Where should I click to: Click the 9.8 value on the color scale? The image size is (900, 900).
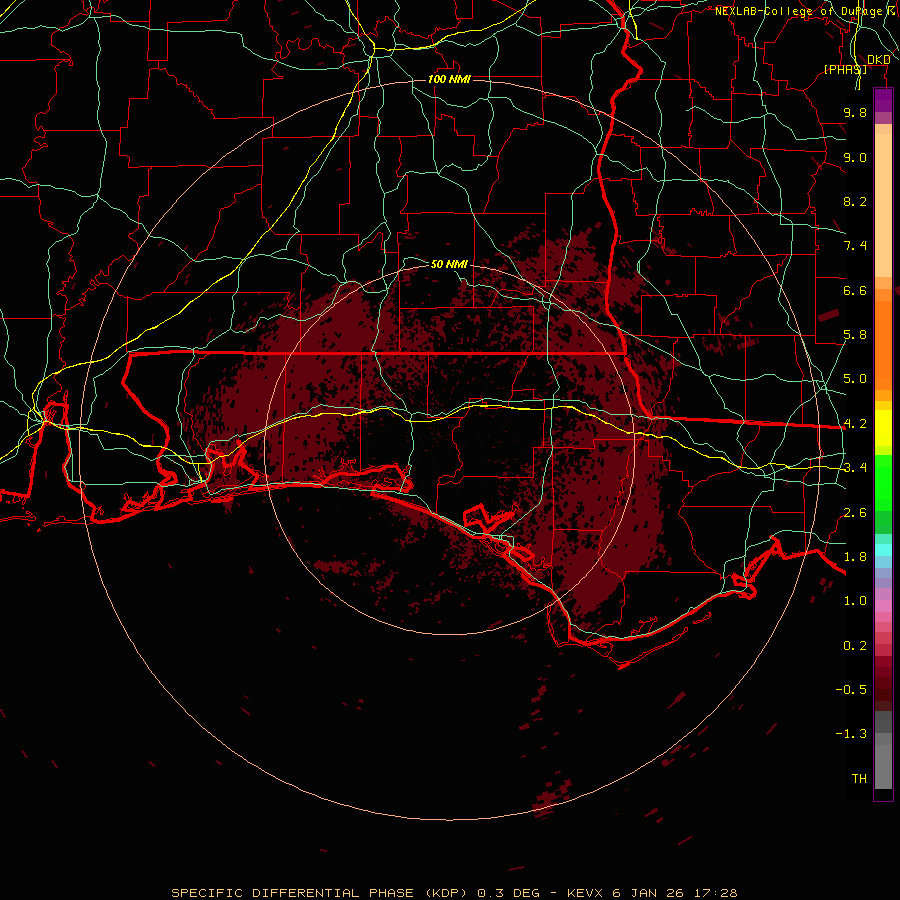[x=855, y=112]
